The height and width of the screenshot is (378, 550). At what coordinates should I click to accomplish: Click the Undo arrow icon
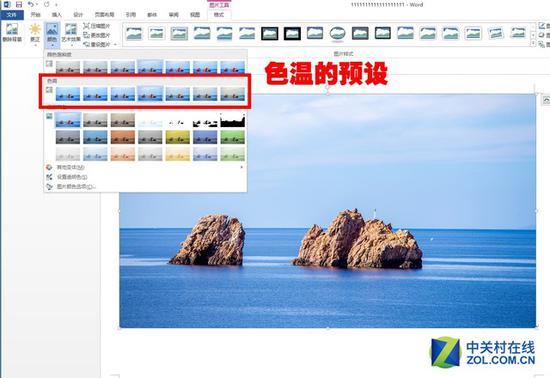click(x=31, y=5)
